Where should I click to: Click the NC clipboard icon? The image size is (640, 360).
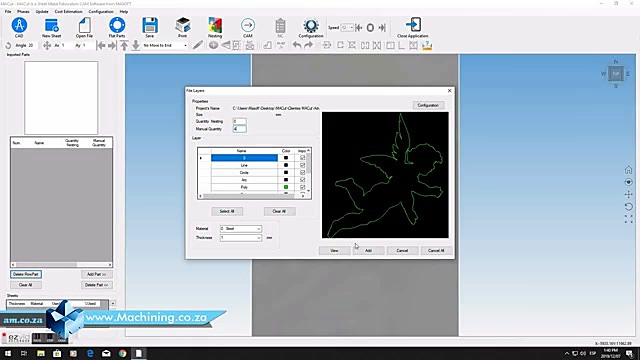pyautogui.click(x=280, y=26)
